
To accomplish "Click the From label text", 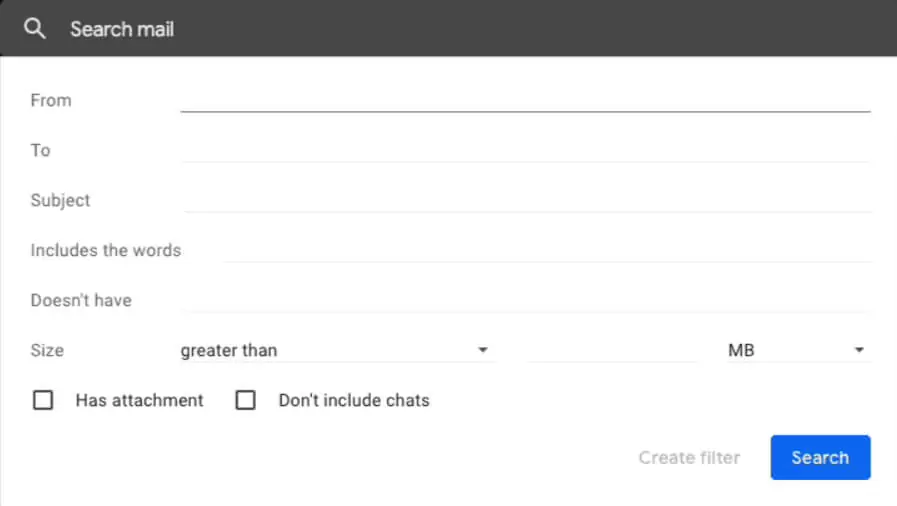I will pyautogui.click(x=51, y=100).
